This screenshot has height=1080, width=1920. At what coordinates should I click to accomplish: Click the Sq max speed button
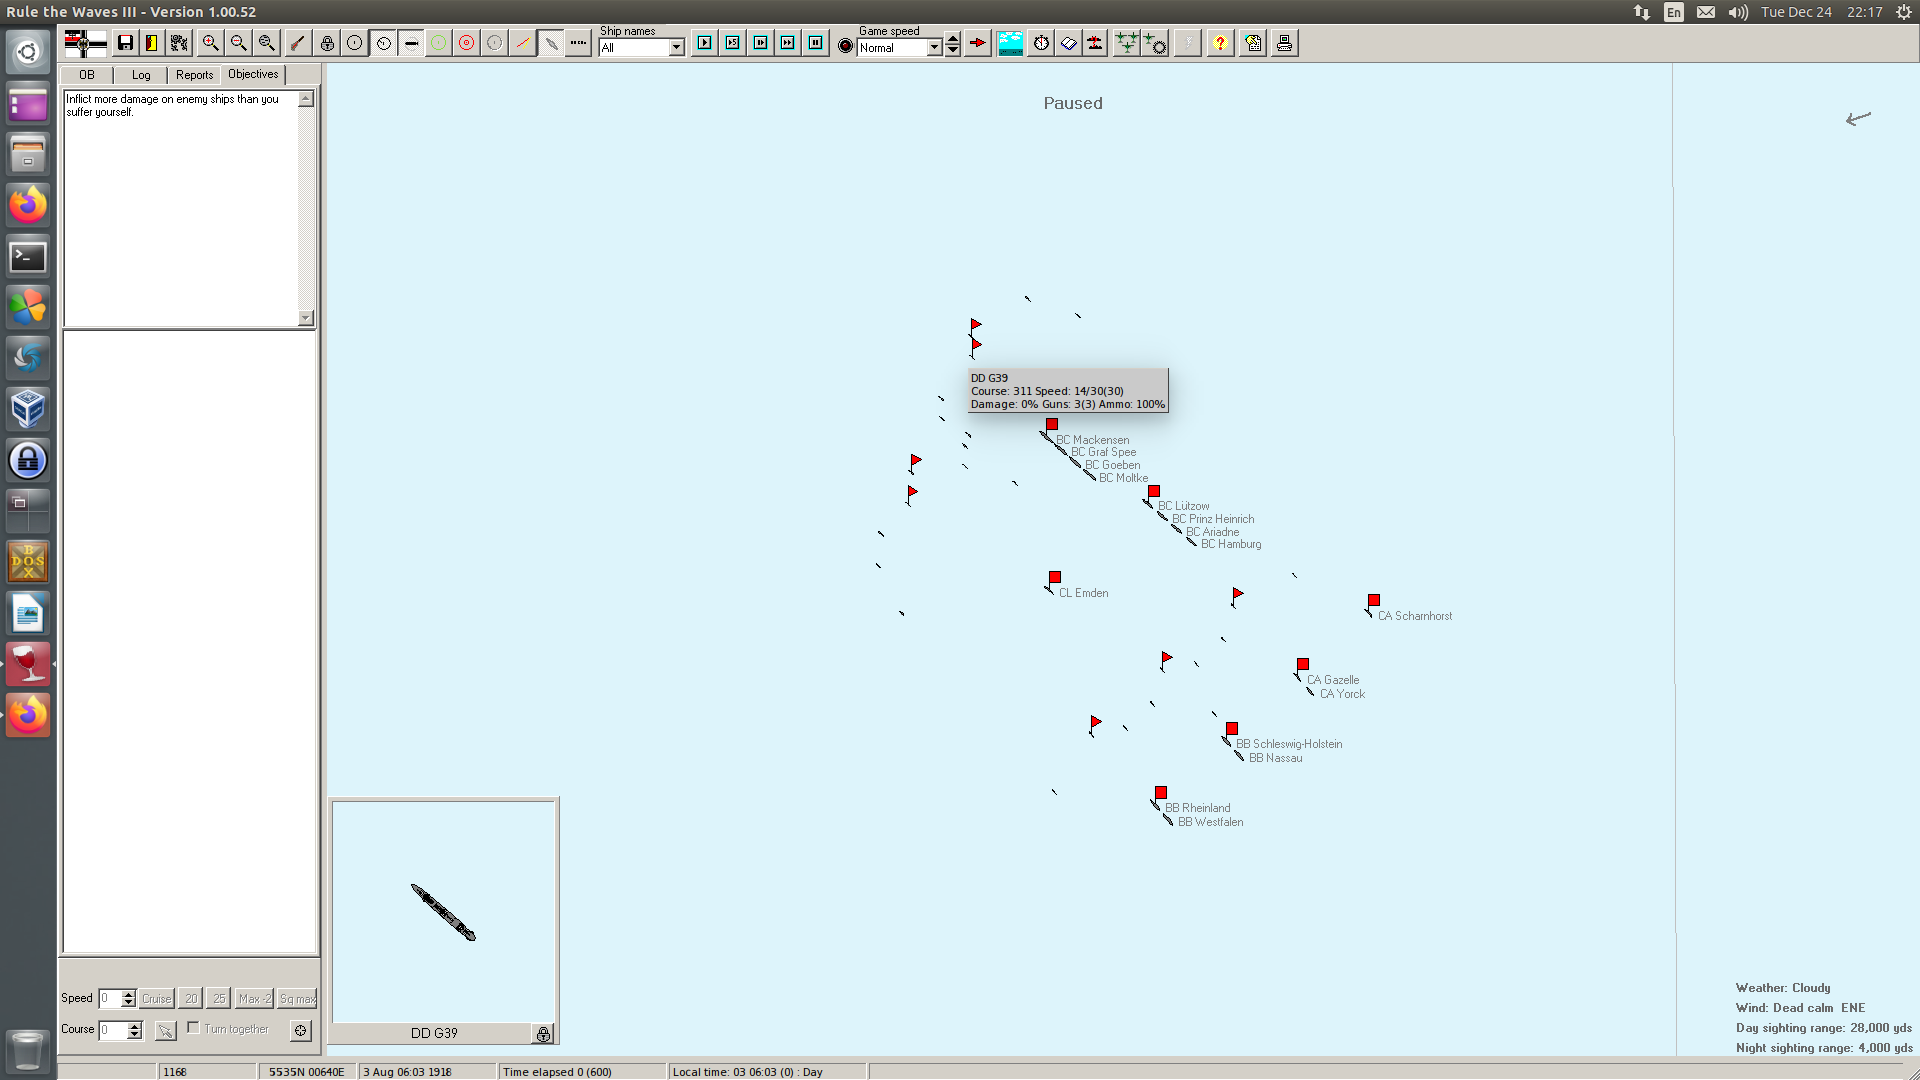(297, 998)
